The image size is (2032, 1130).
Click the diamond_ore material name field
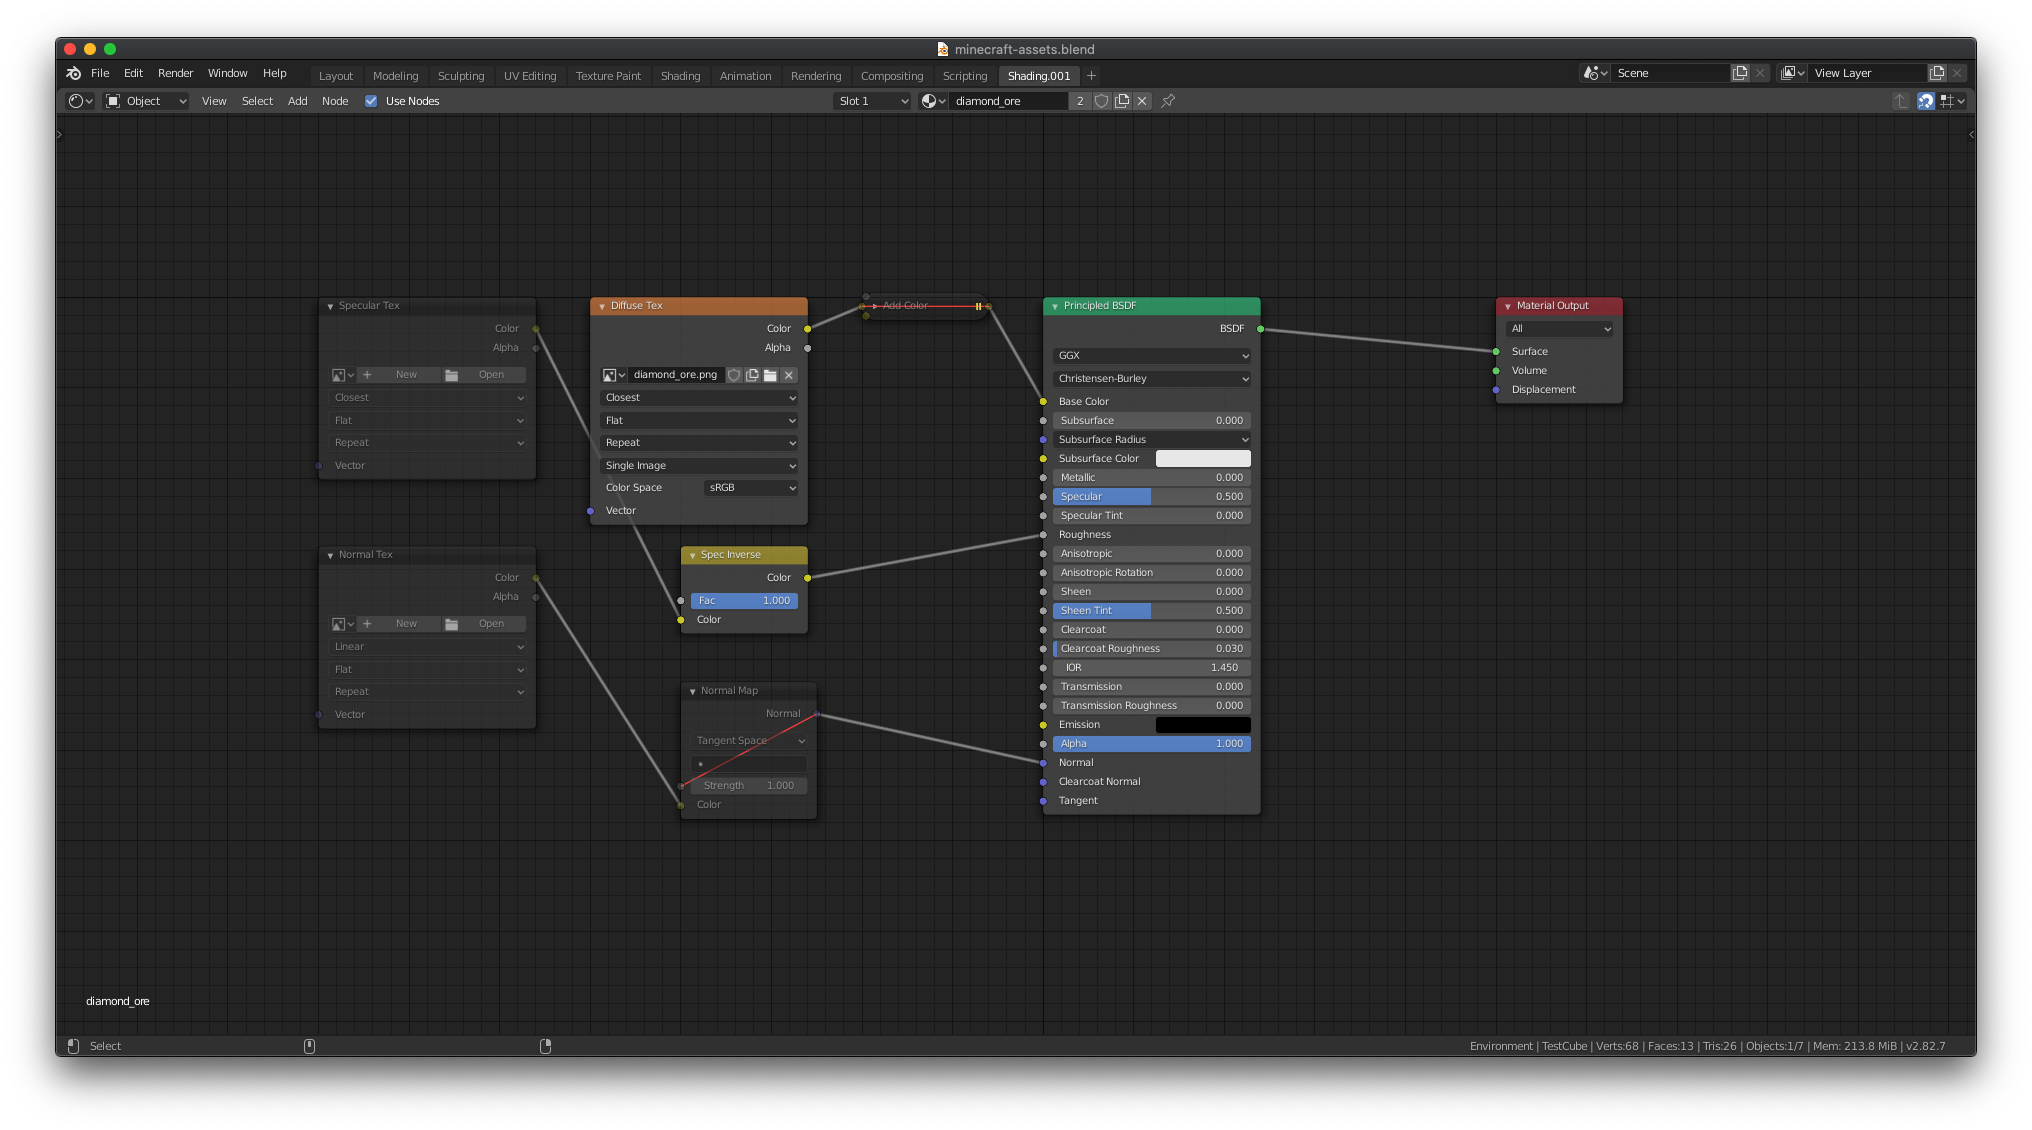1007,101
